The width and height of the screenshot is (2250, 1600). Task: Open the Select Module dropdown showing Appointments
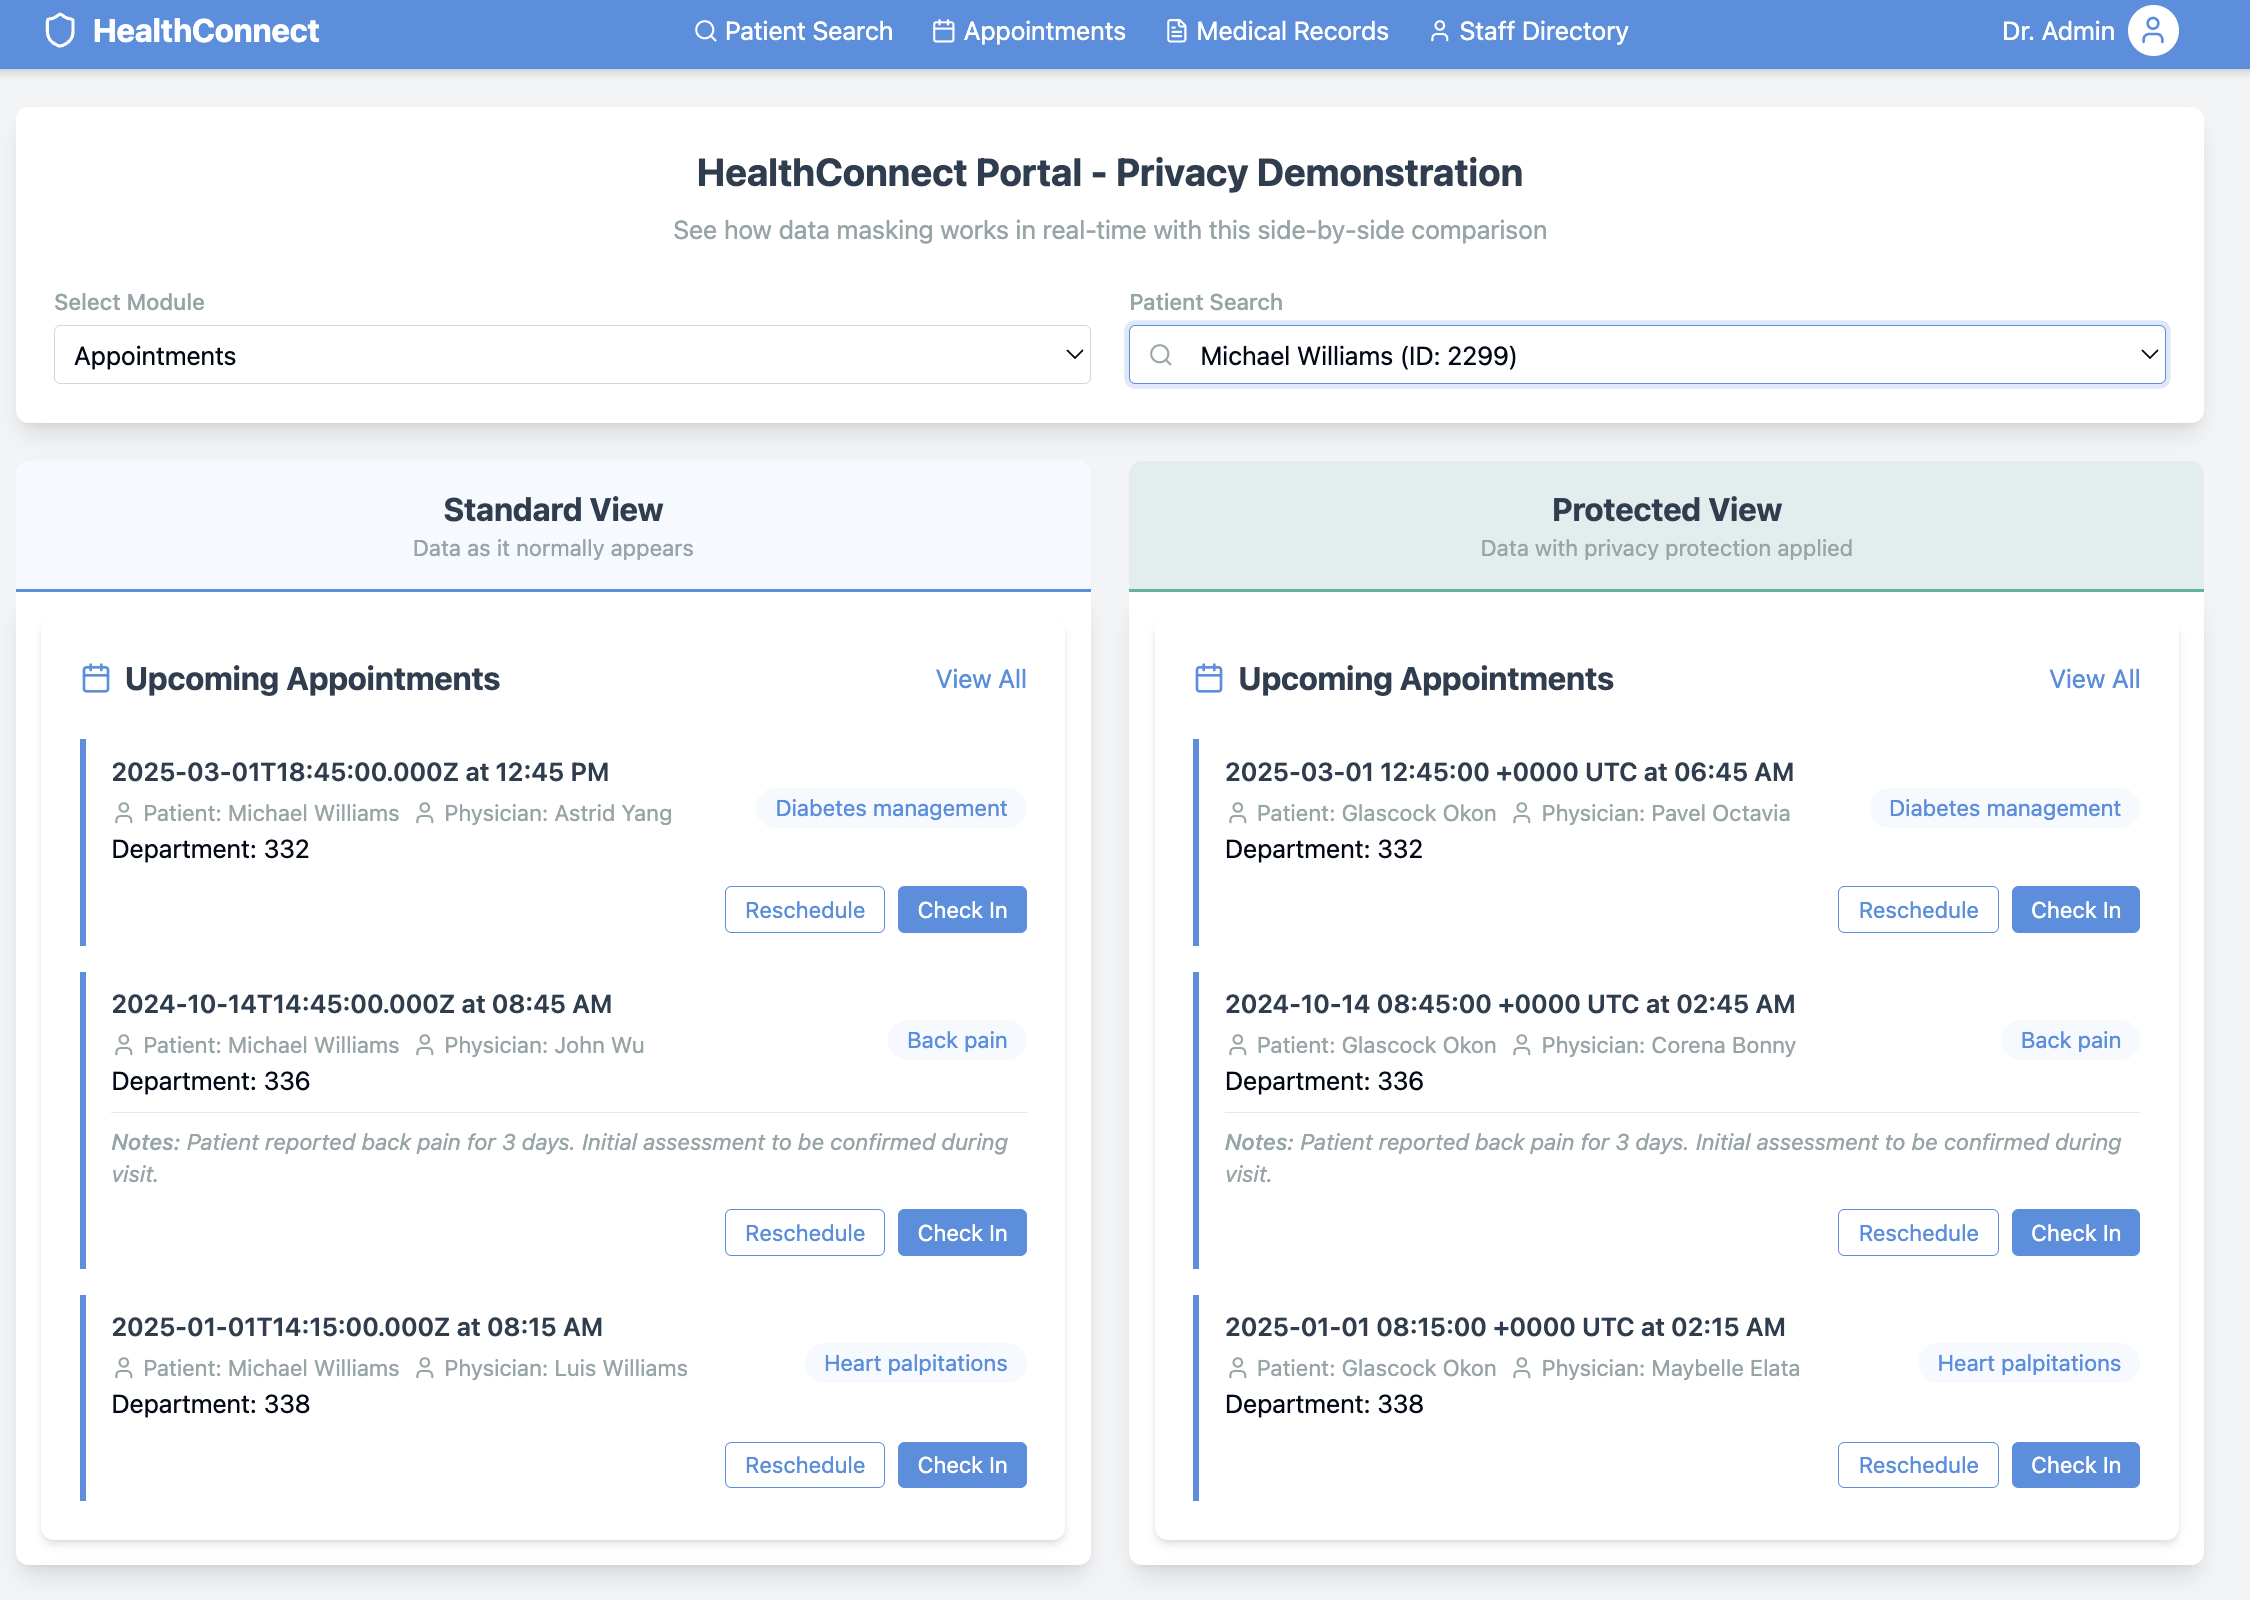[572, 355]
